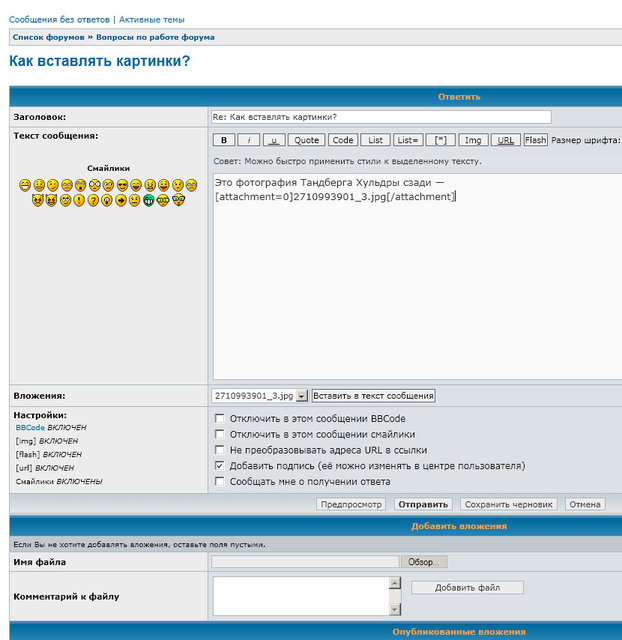
Task: Insert the arrow smiley
Action: pos(121,200)
